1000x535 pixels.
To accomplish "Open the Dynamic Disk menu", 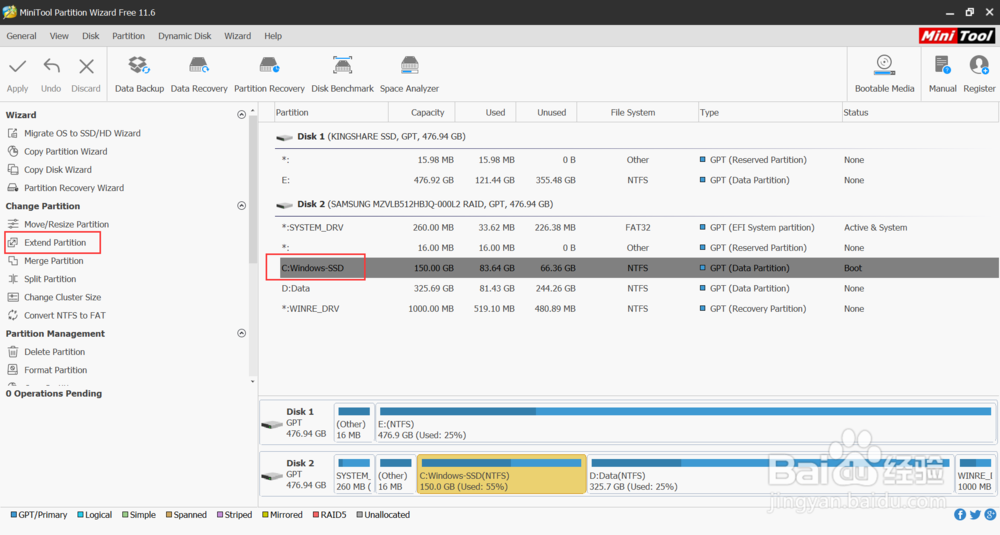I will click(184, 36).
